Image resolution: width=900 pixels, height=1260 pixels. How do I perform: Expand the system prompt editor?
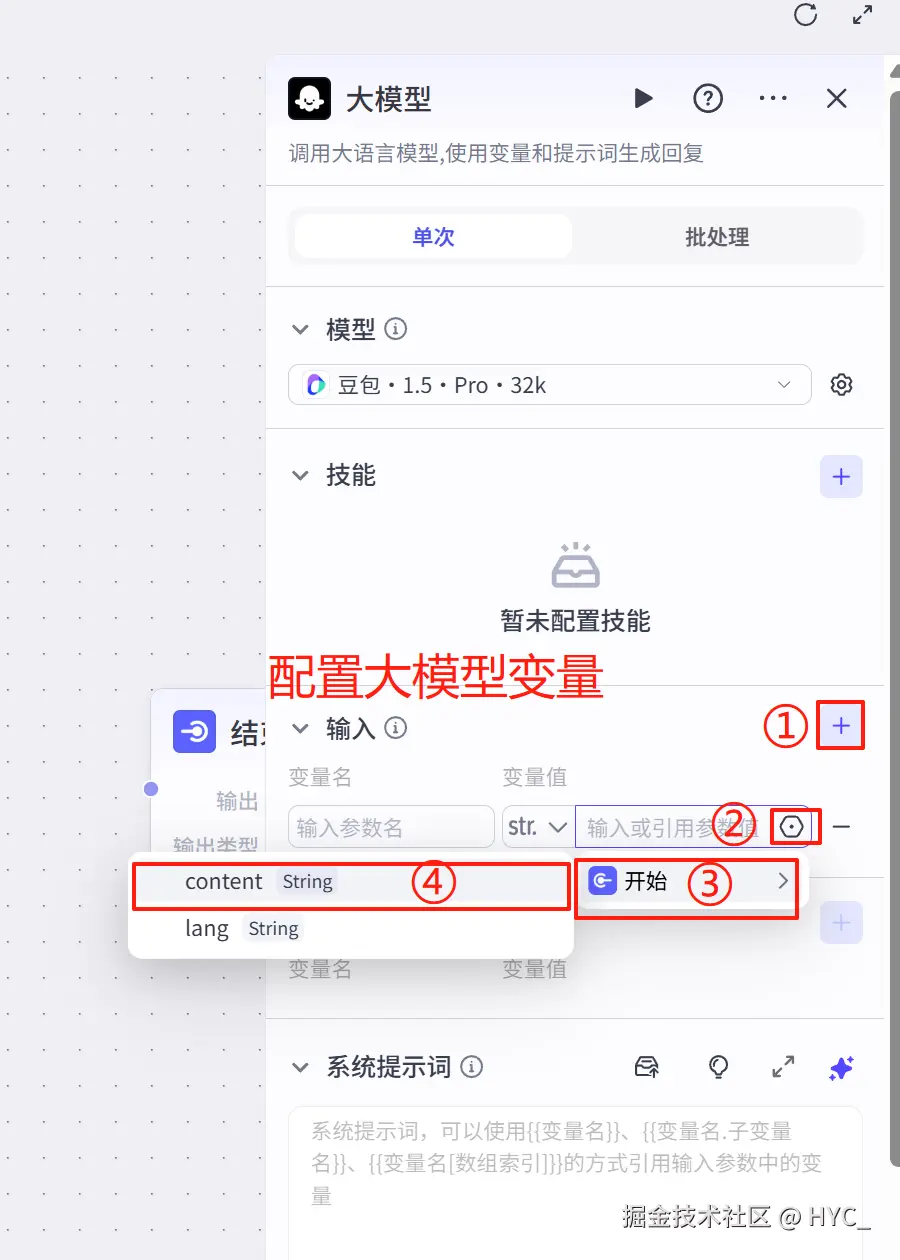click(x=783, y=1068)
